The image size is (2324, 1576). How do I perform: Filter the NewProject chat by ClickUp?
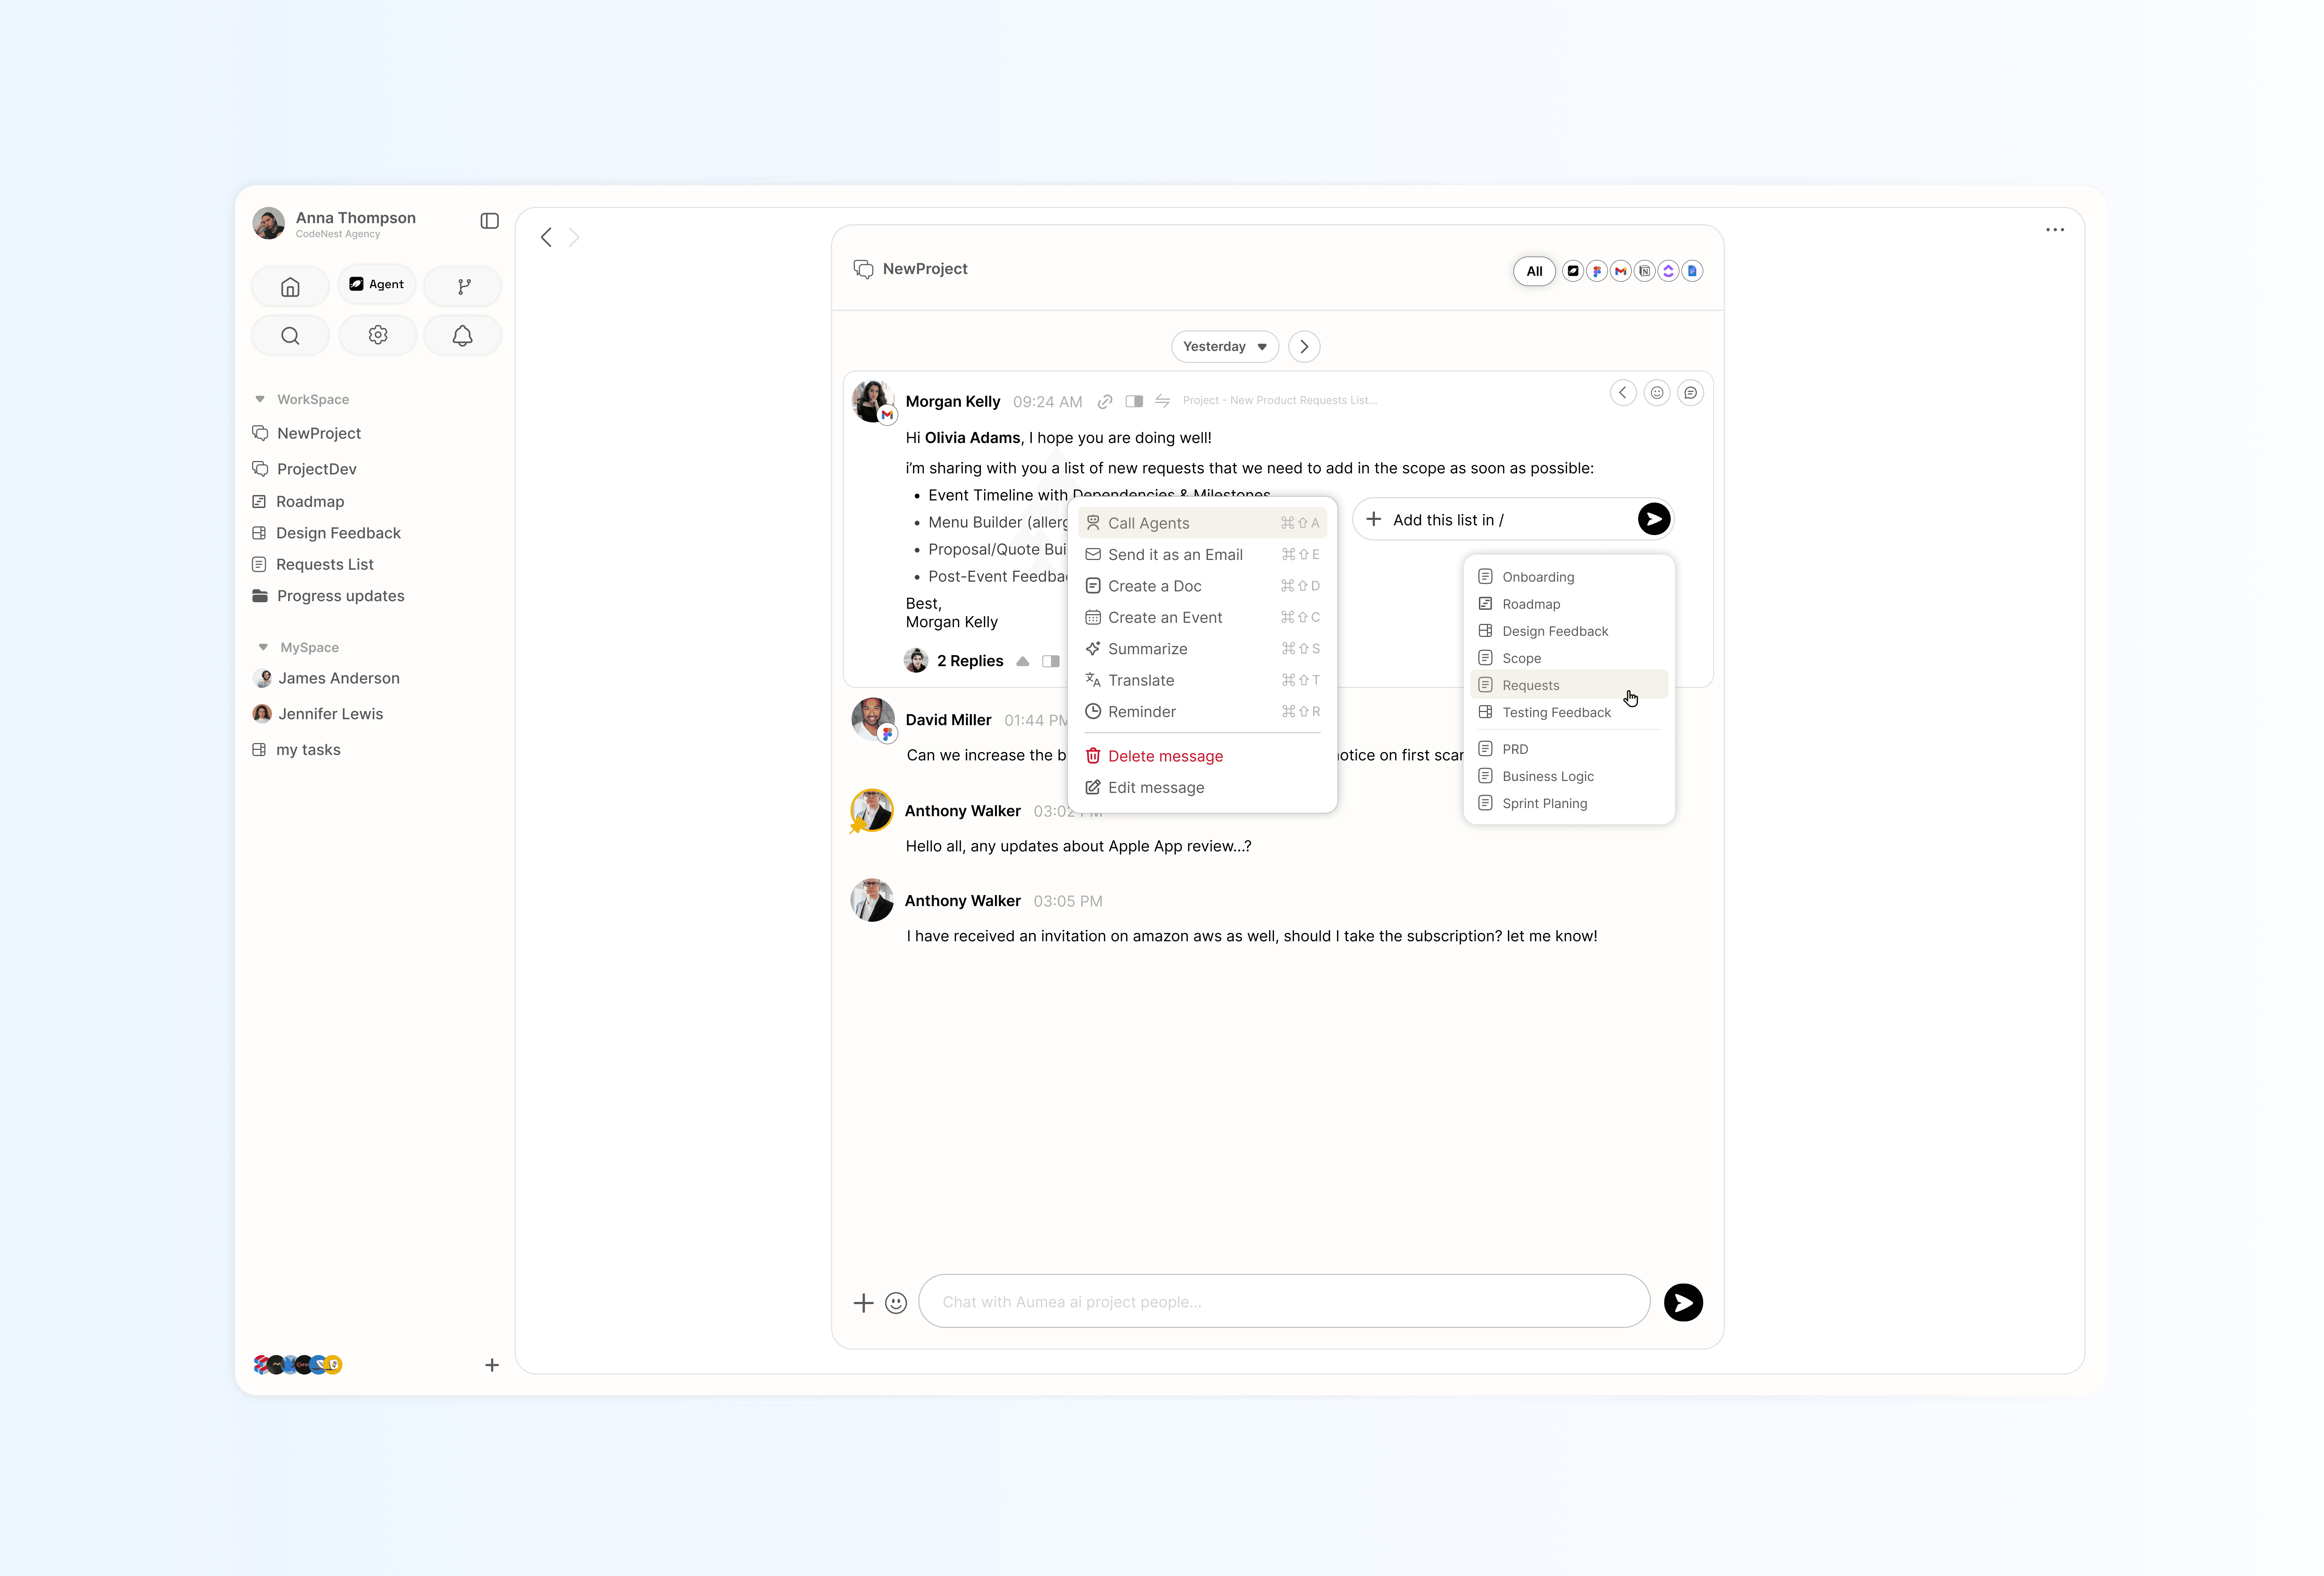[1668, 271]
